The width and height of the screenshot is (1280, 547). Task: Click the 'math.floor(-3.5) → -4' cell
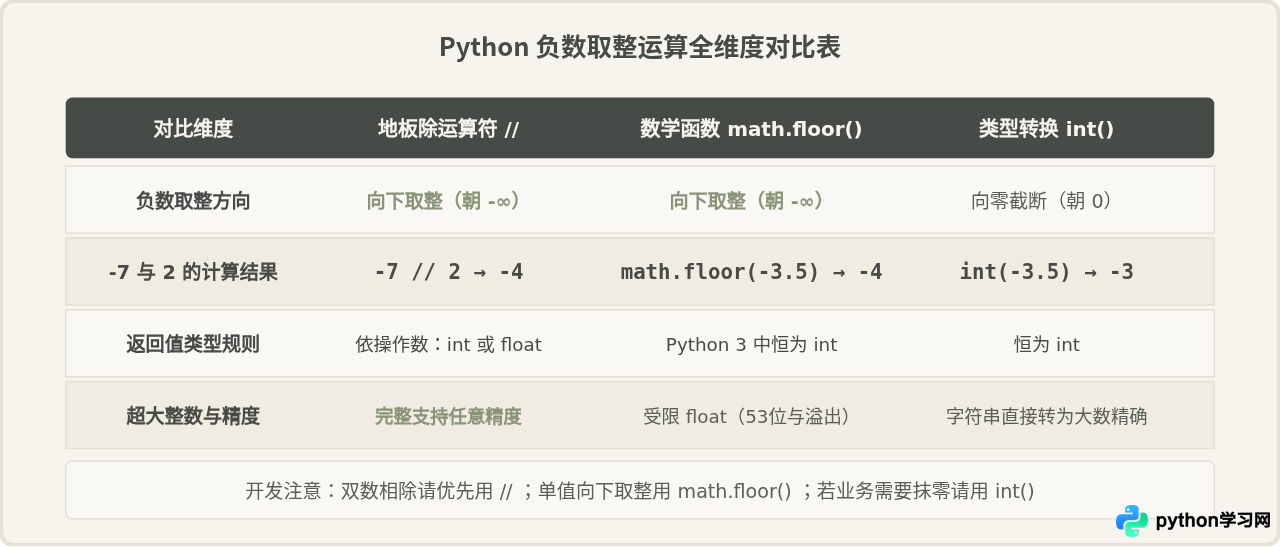(751, 272)
